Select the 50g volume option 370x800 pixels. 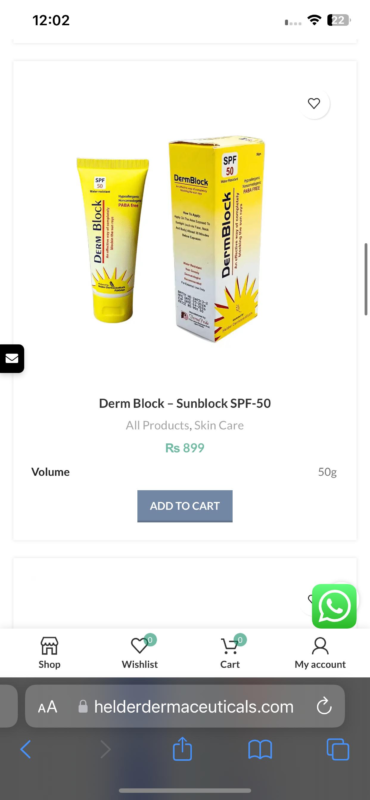327,472
